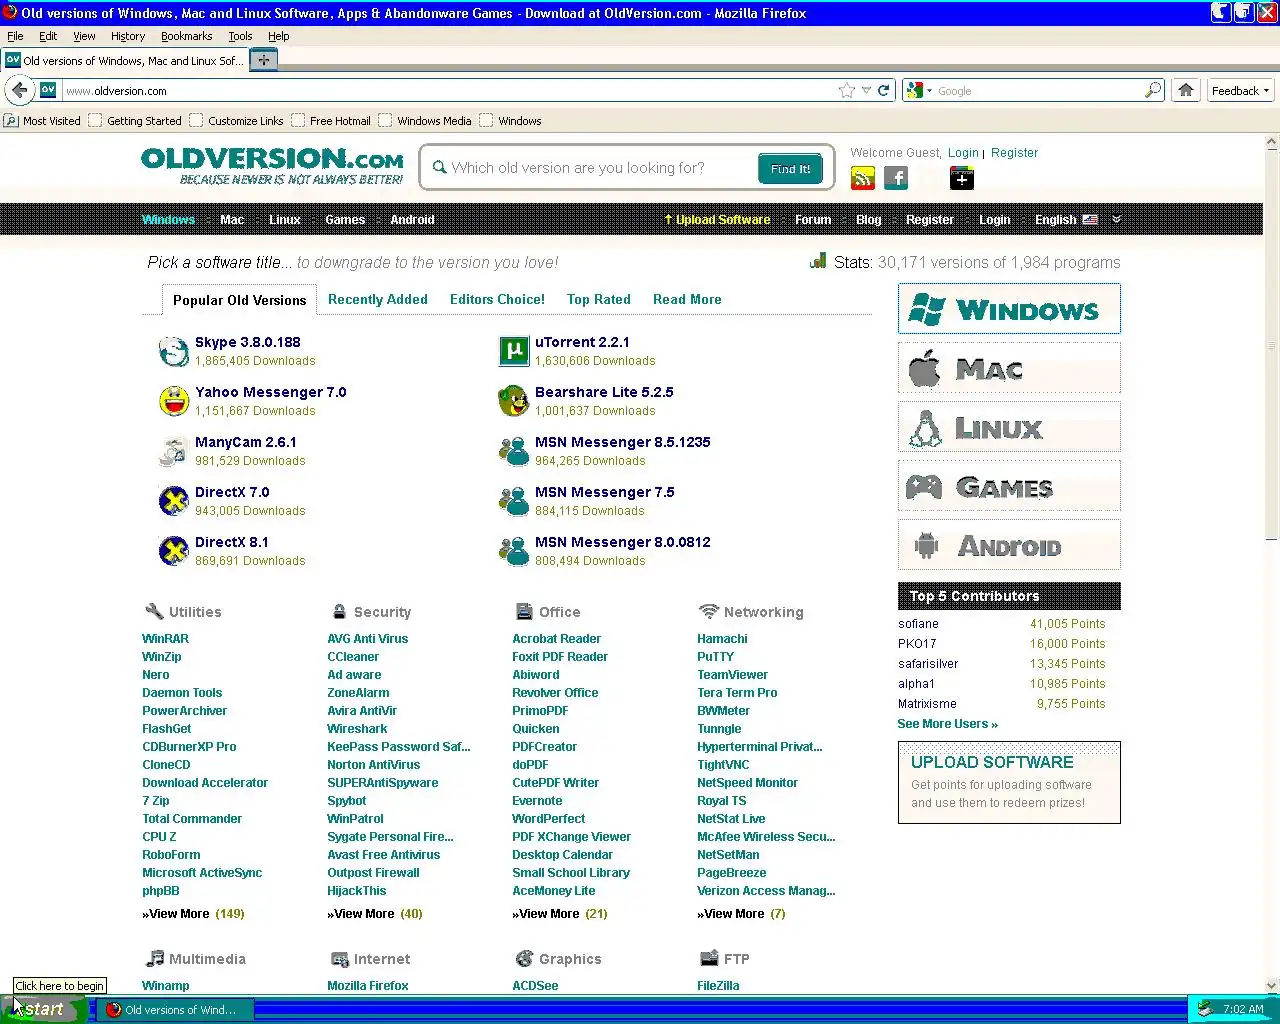Select the Popular Old Versions tab
This screenshot has height=1024, width=1280.
coord(240,300)
